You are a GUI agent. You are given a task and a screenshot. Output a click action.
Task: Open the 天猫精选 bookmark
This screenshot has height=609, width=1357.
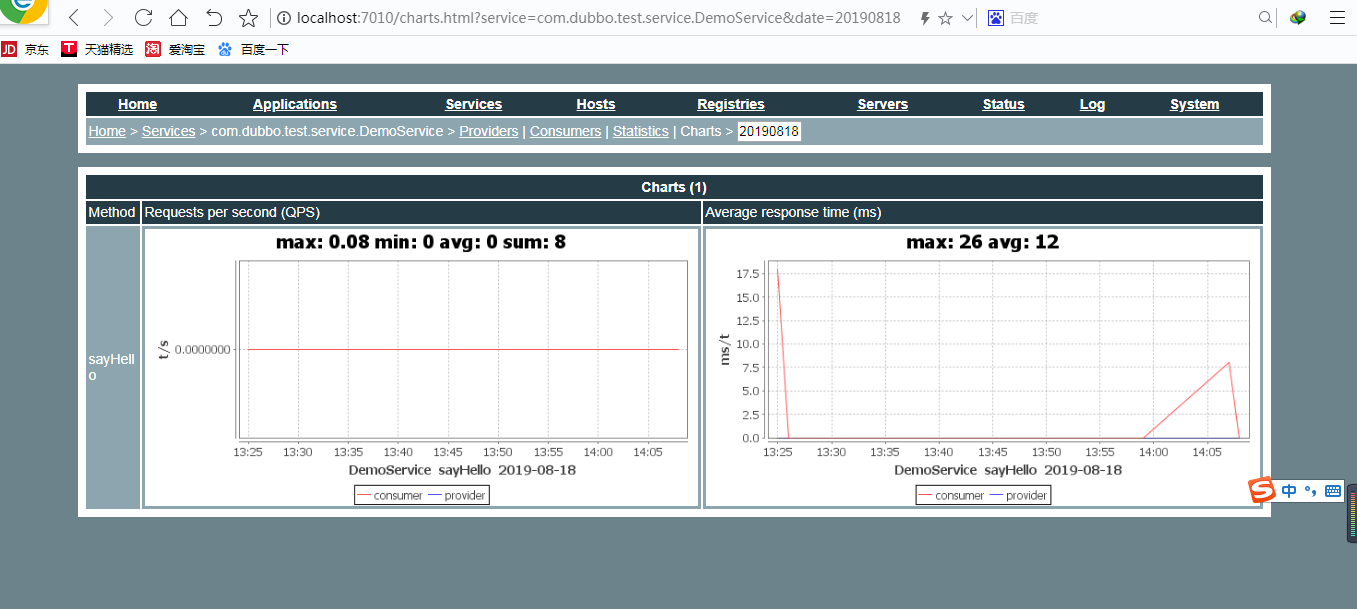pyautogui.click(x=97, y=49)
